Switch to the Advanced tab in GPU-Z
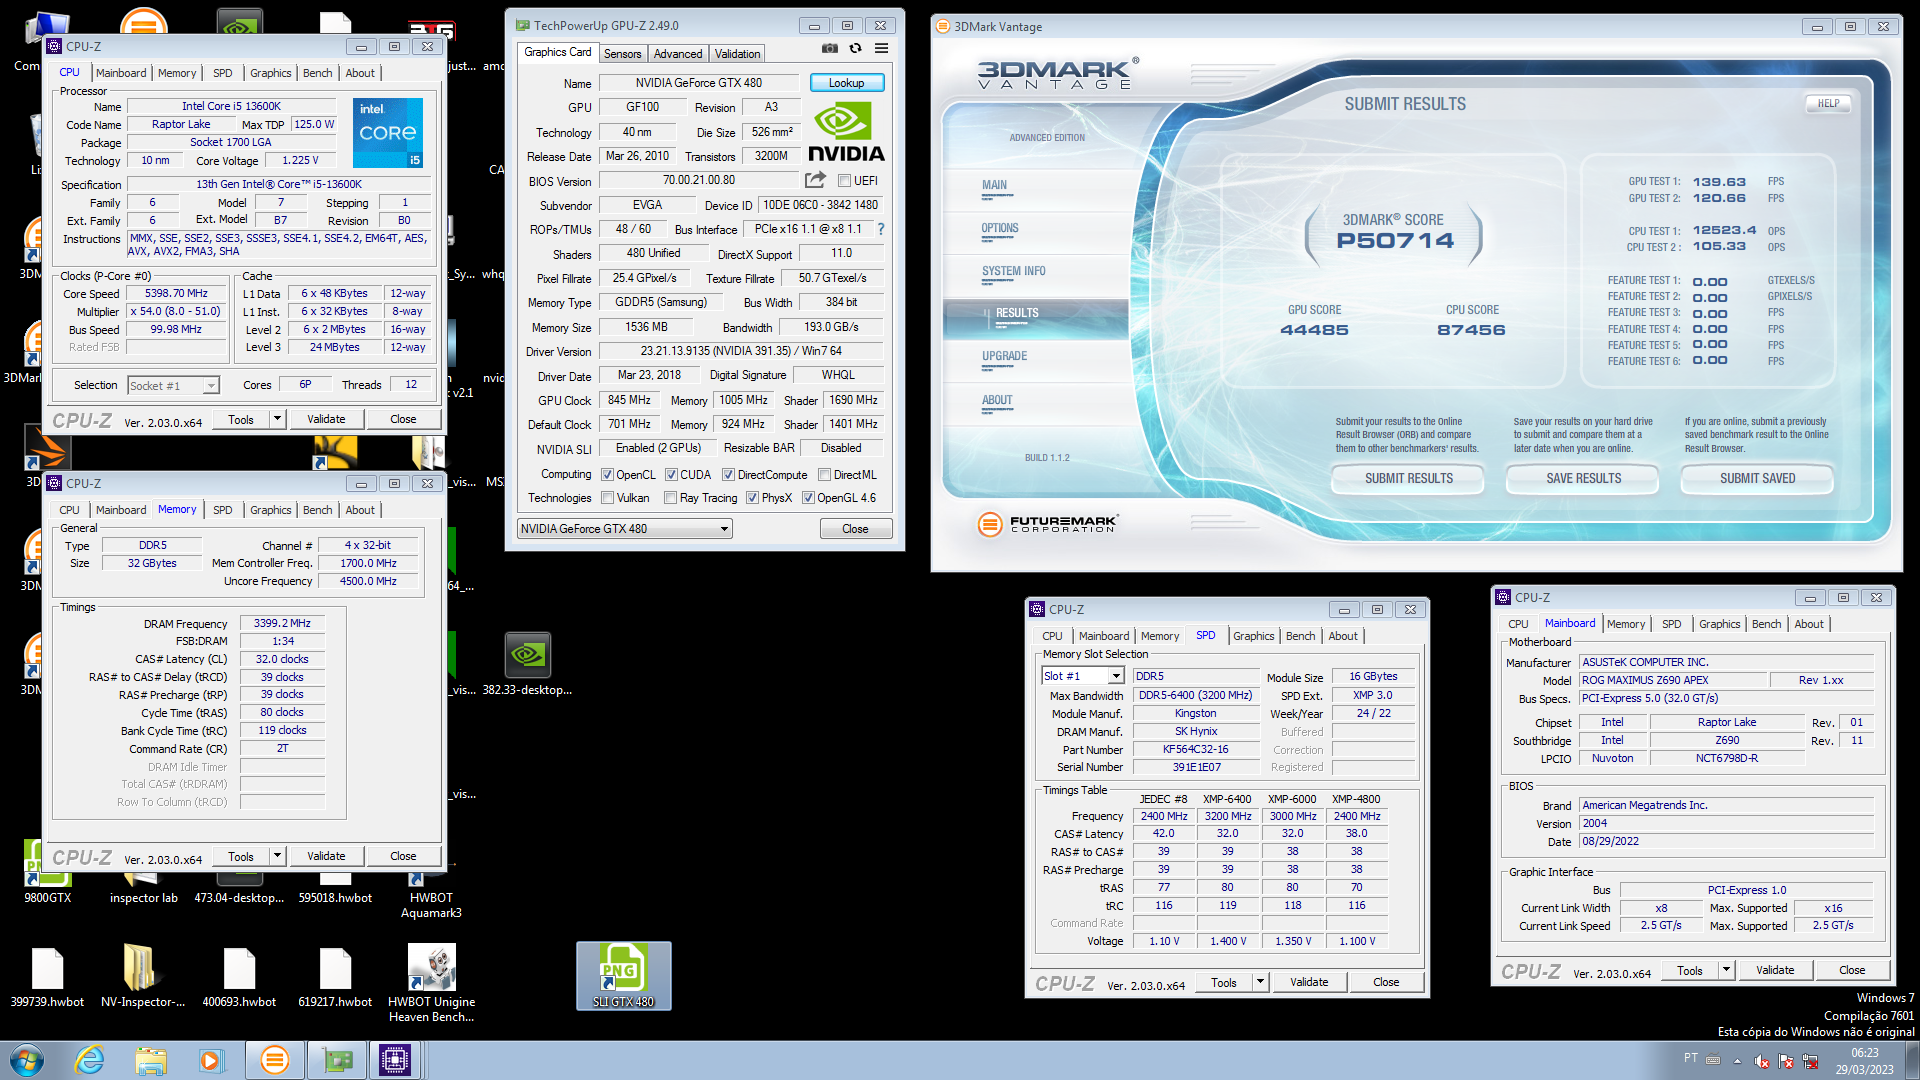The image size is (1920, 1080). tap(678, 54)
